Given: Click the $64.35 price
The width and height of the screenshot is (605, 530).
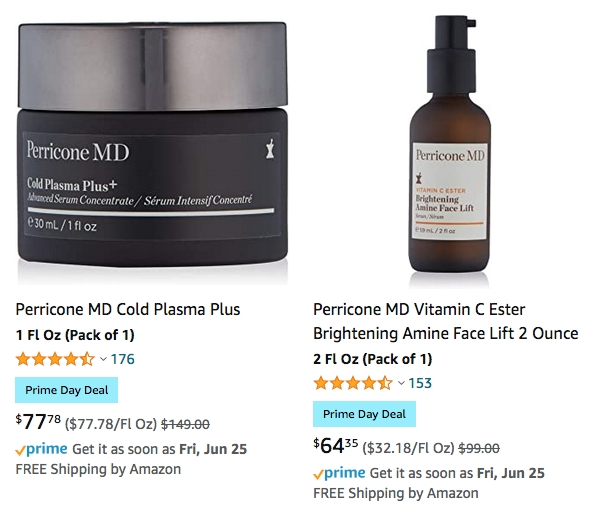Looking at the screenshot, I should (336, 446).
